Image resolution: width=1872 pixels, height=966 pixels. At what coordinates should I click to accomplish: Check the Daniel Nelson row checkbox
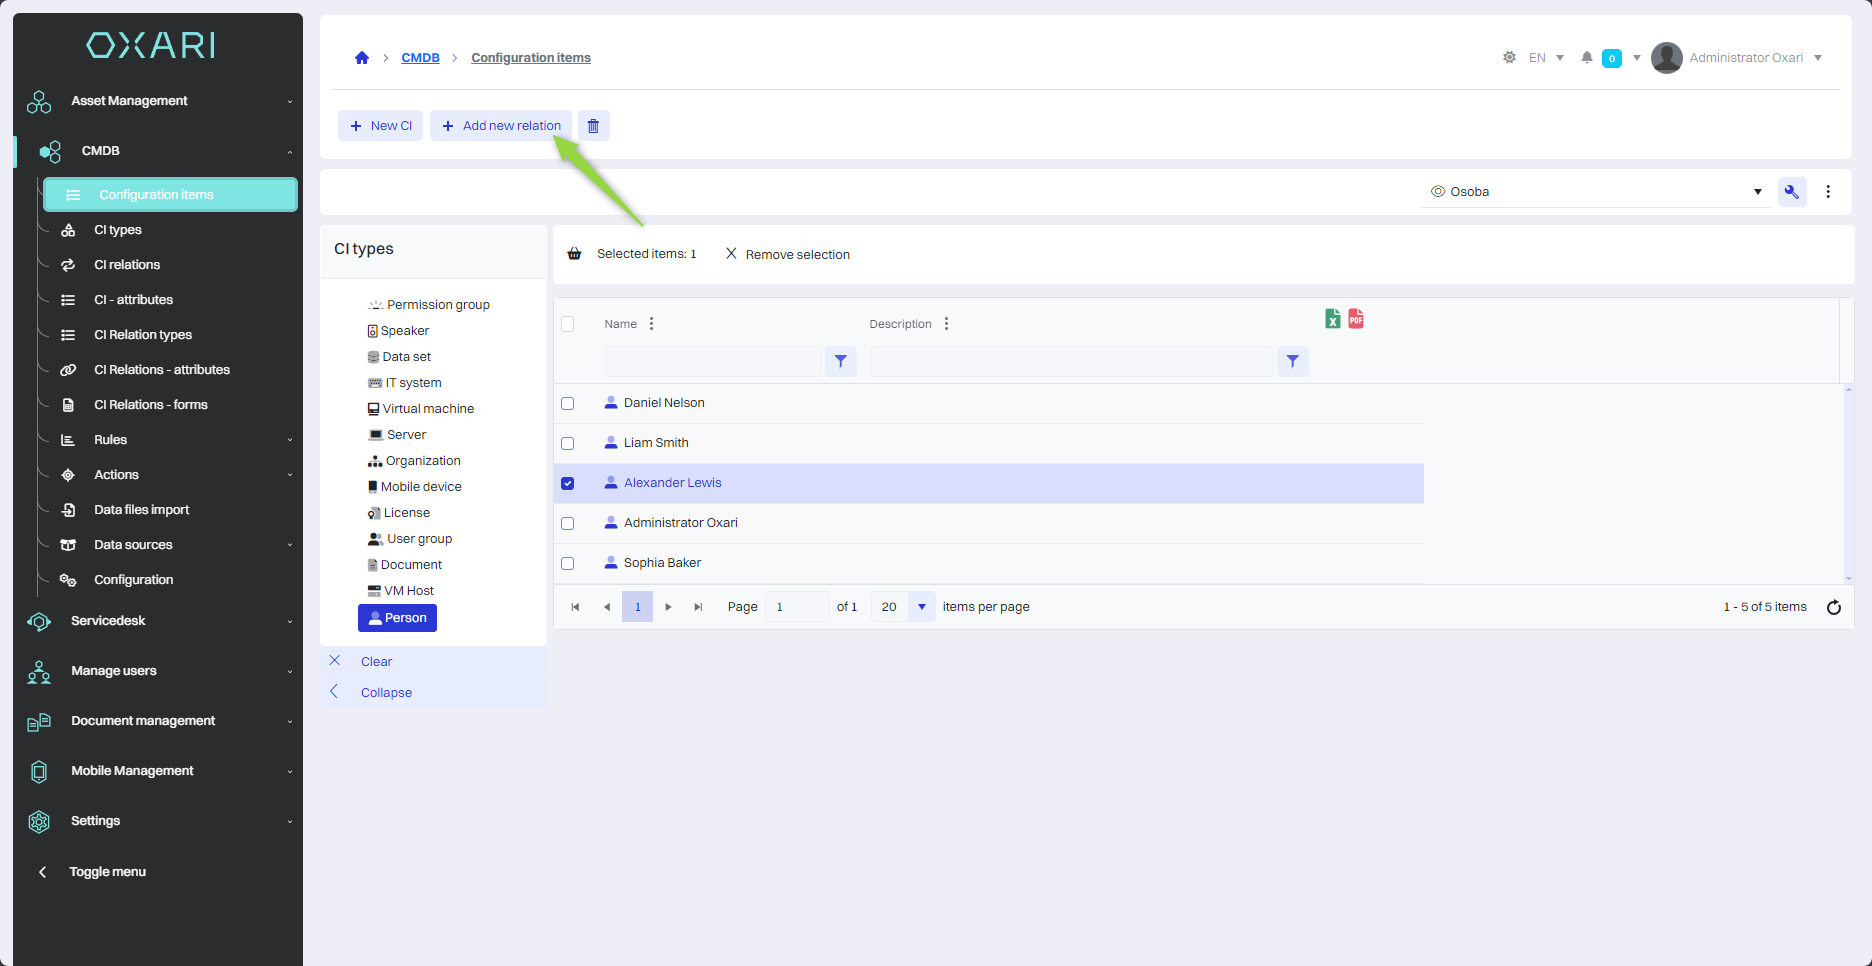568,404
